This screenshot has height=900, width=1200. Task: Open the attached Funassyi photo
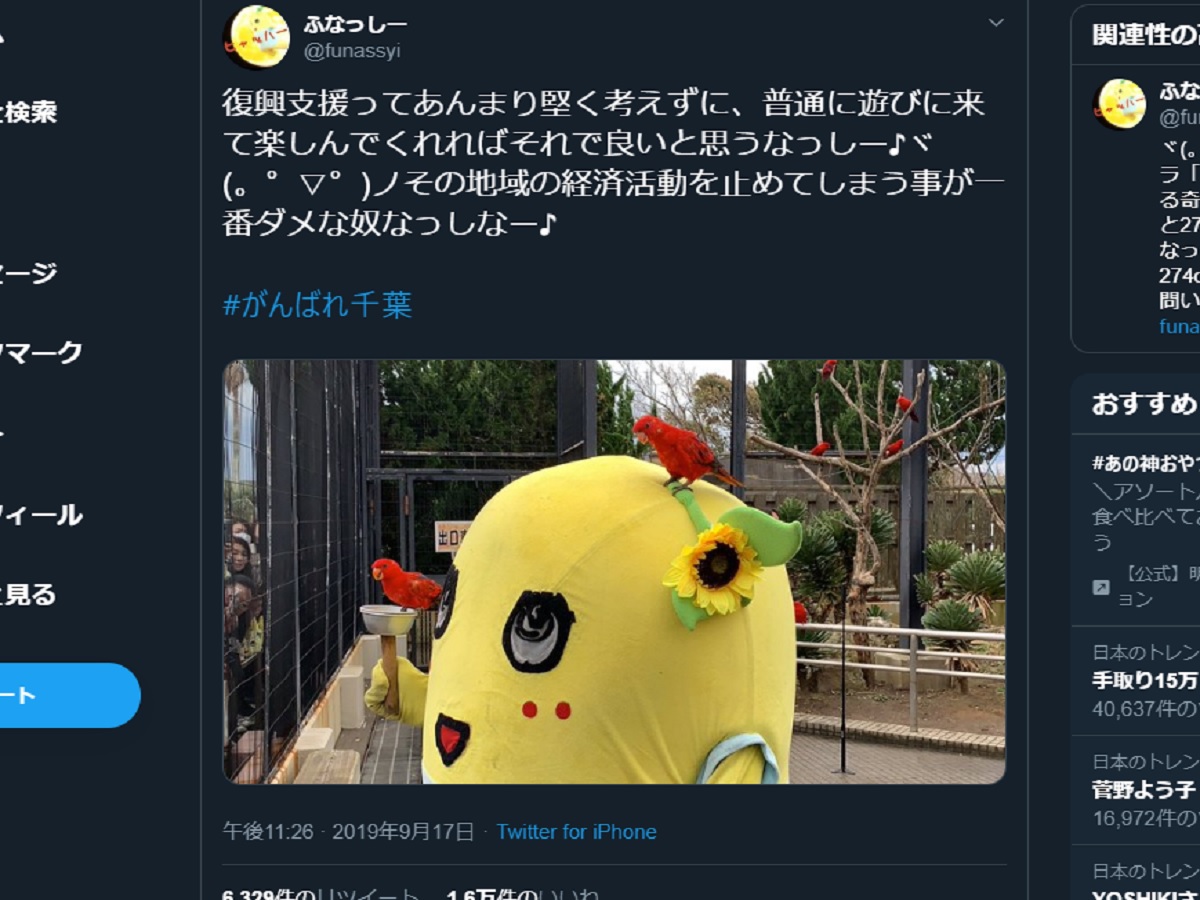click(x=614, y=571)
